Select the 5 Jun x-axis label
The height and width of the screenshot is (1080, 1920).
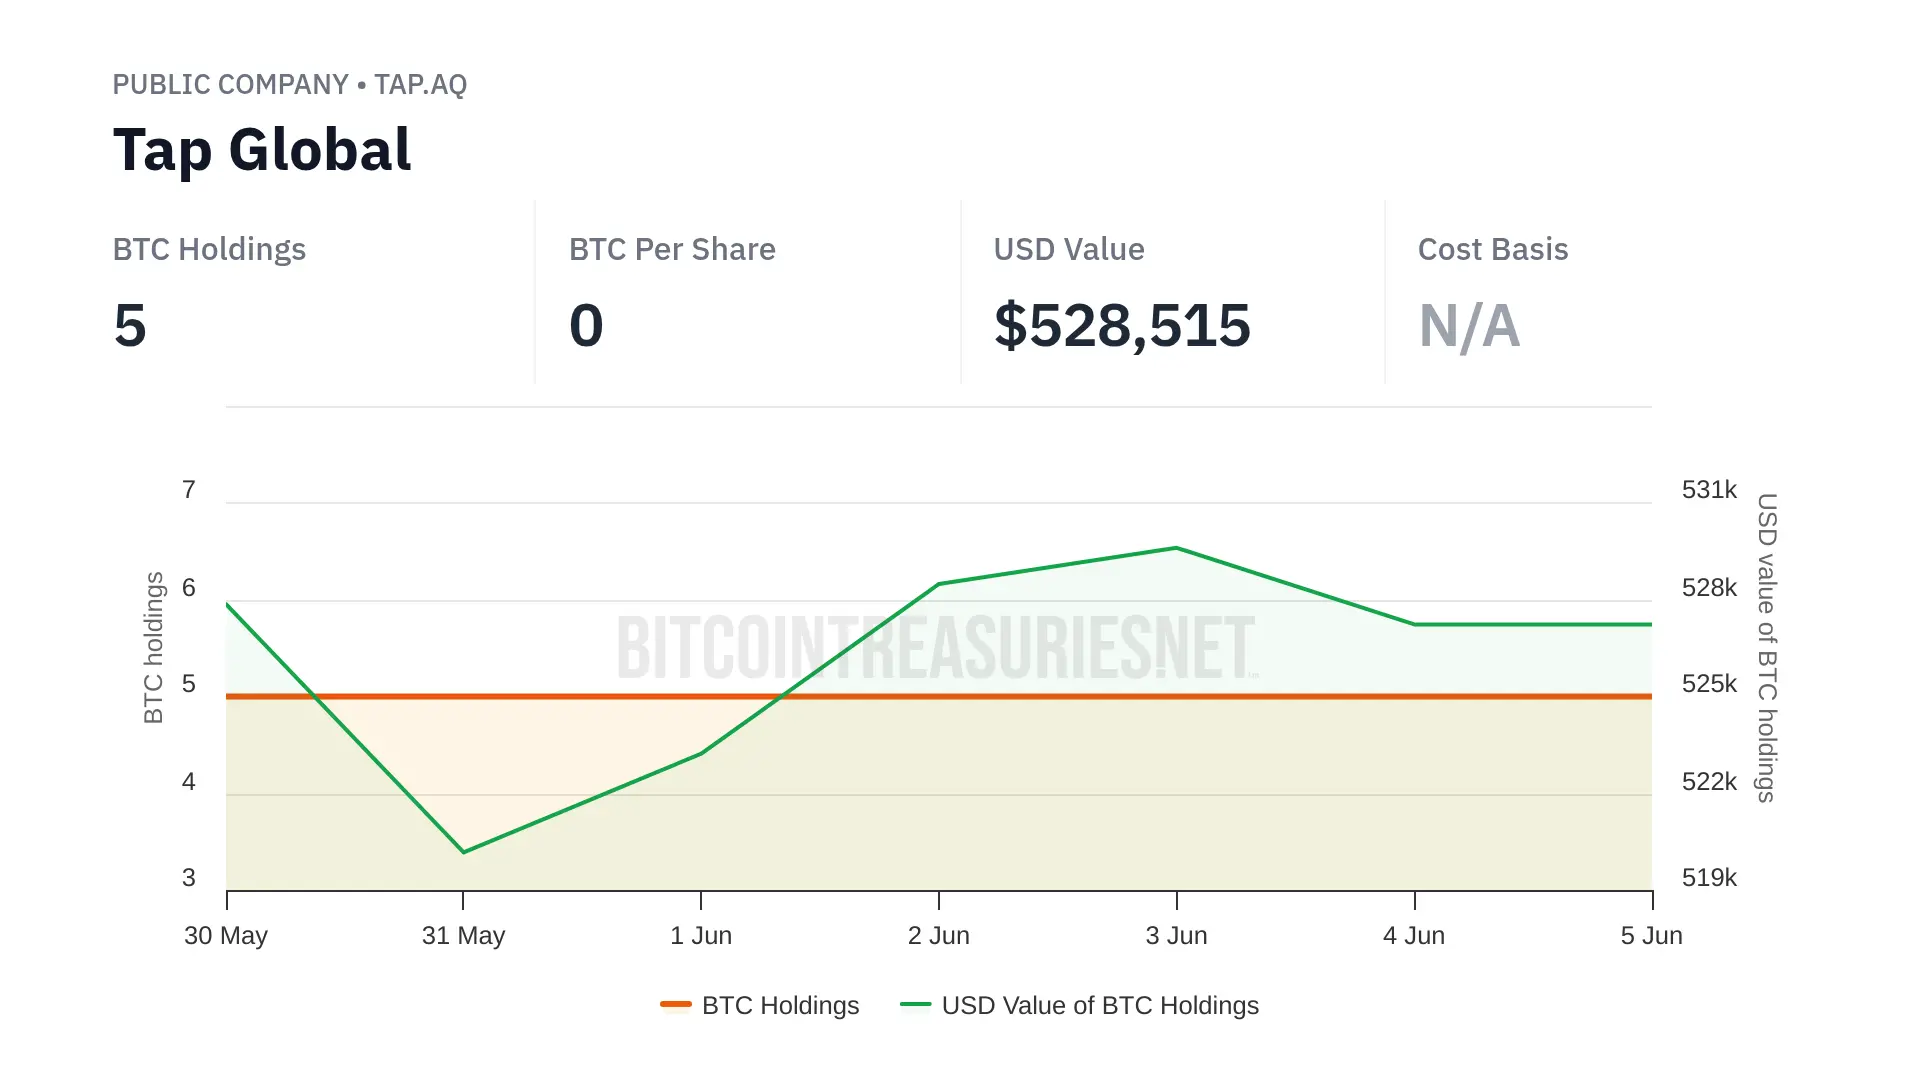tap(1652, 936)
